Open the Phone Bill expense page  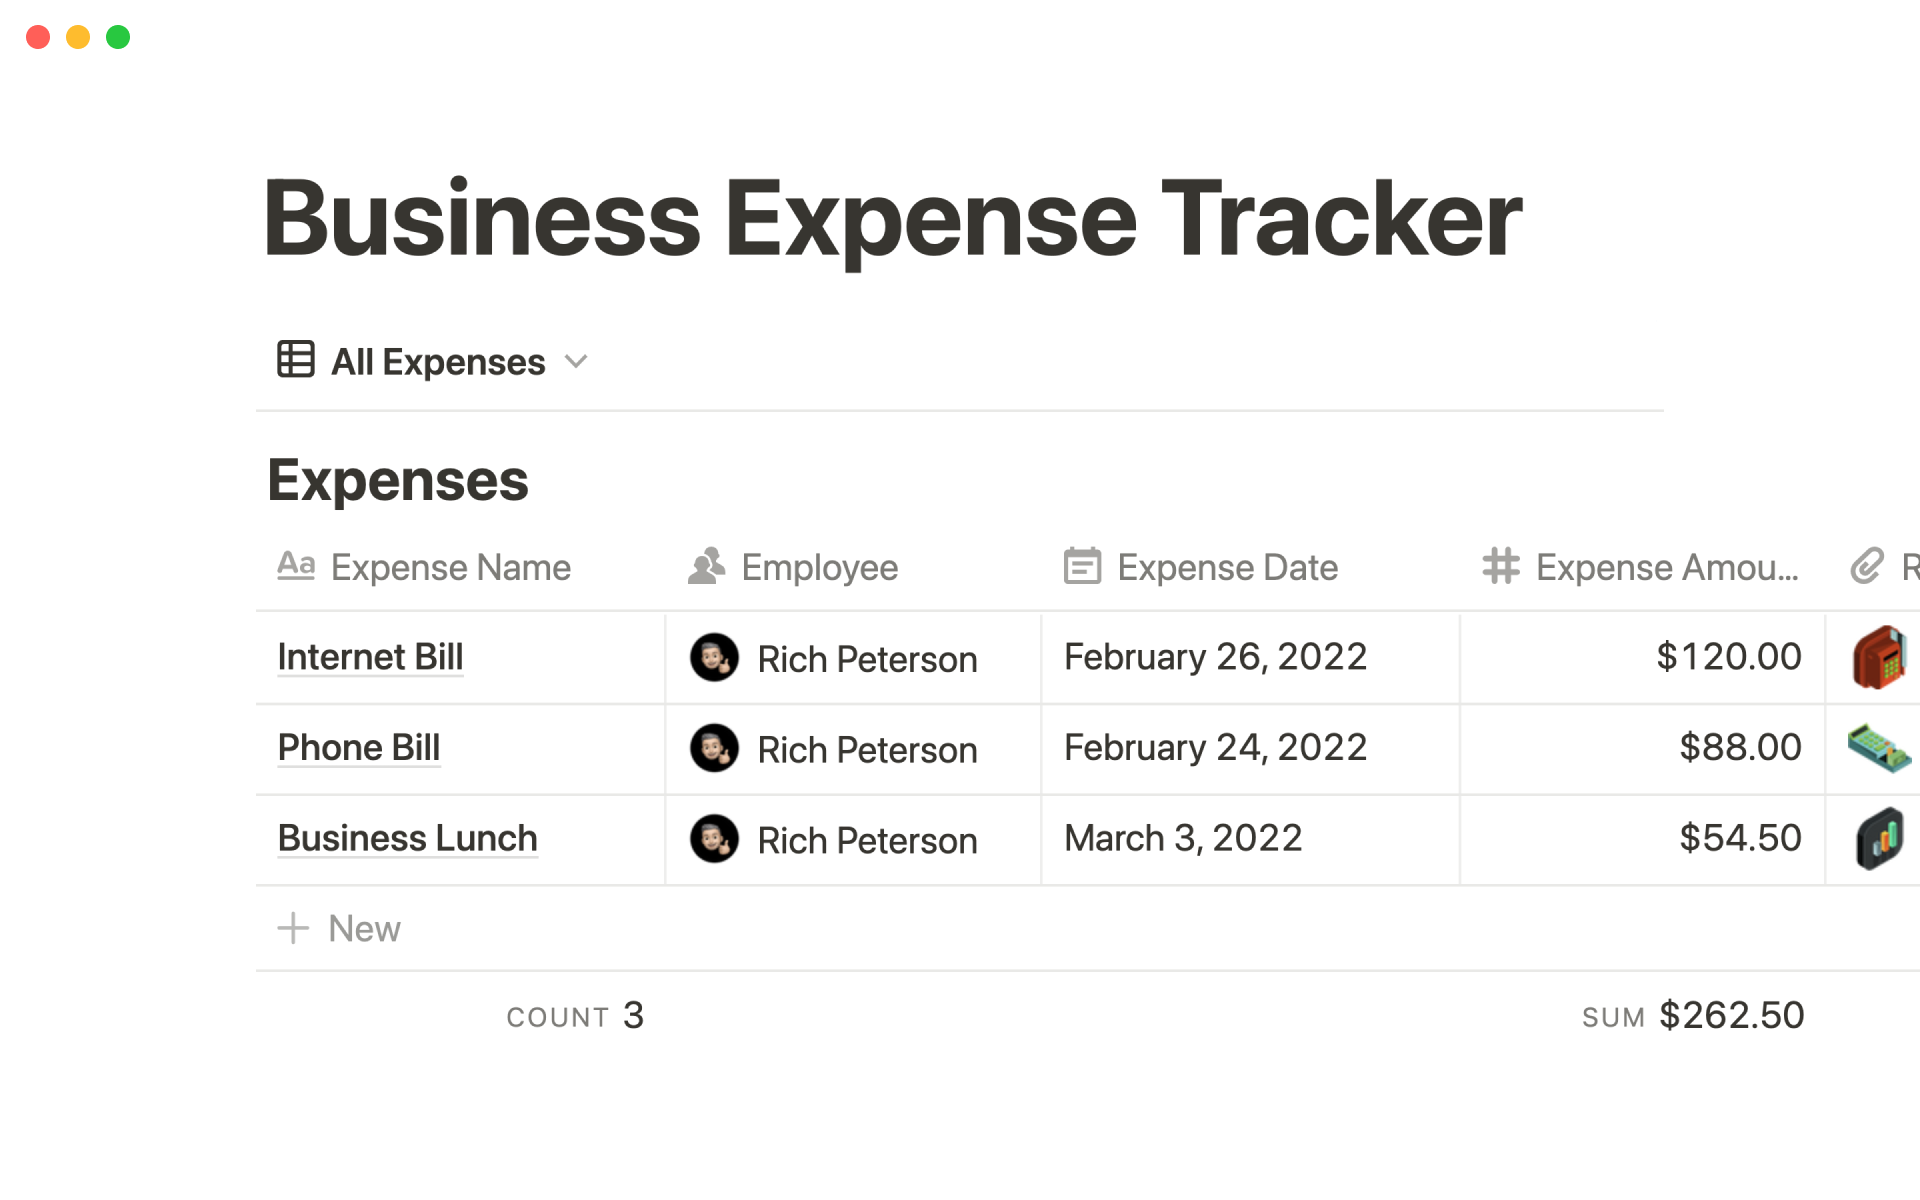[358, 748]
